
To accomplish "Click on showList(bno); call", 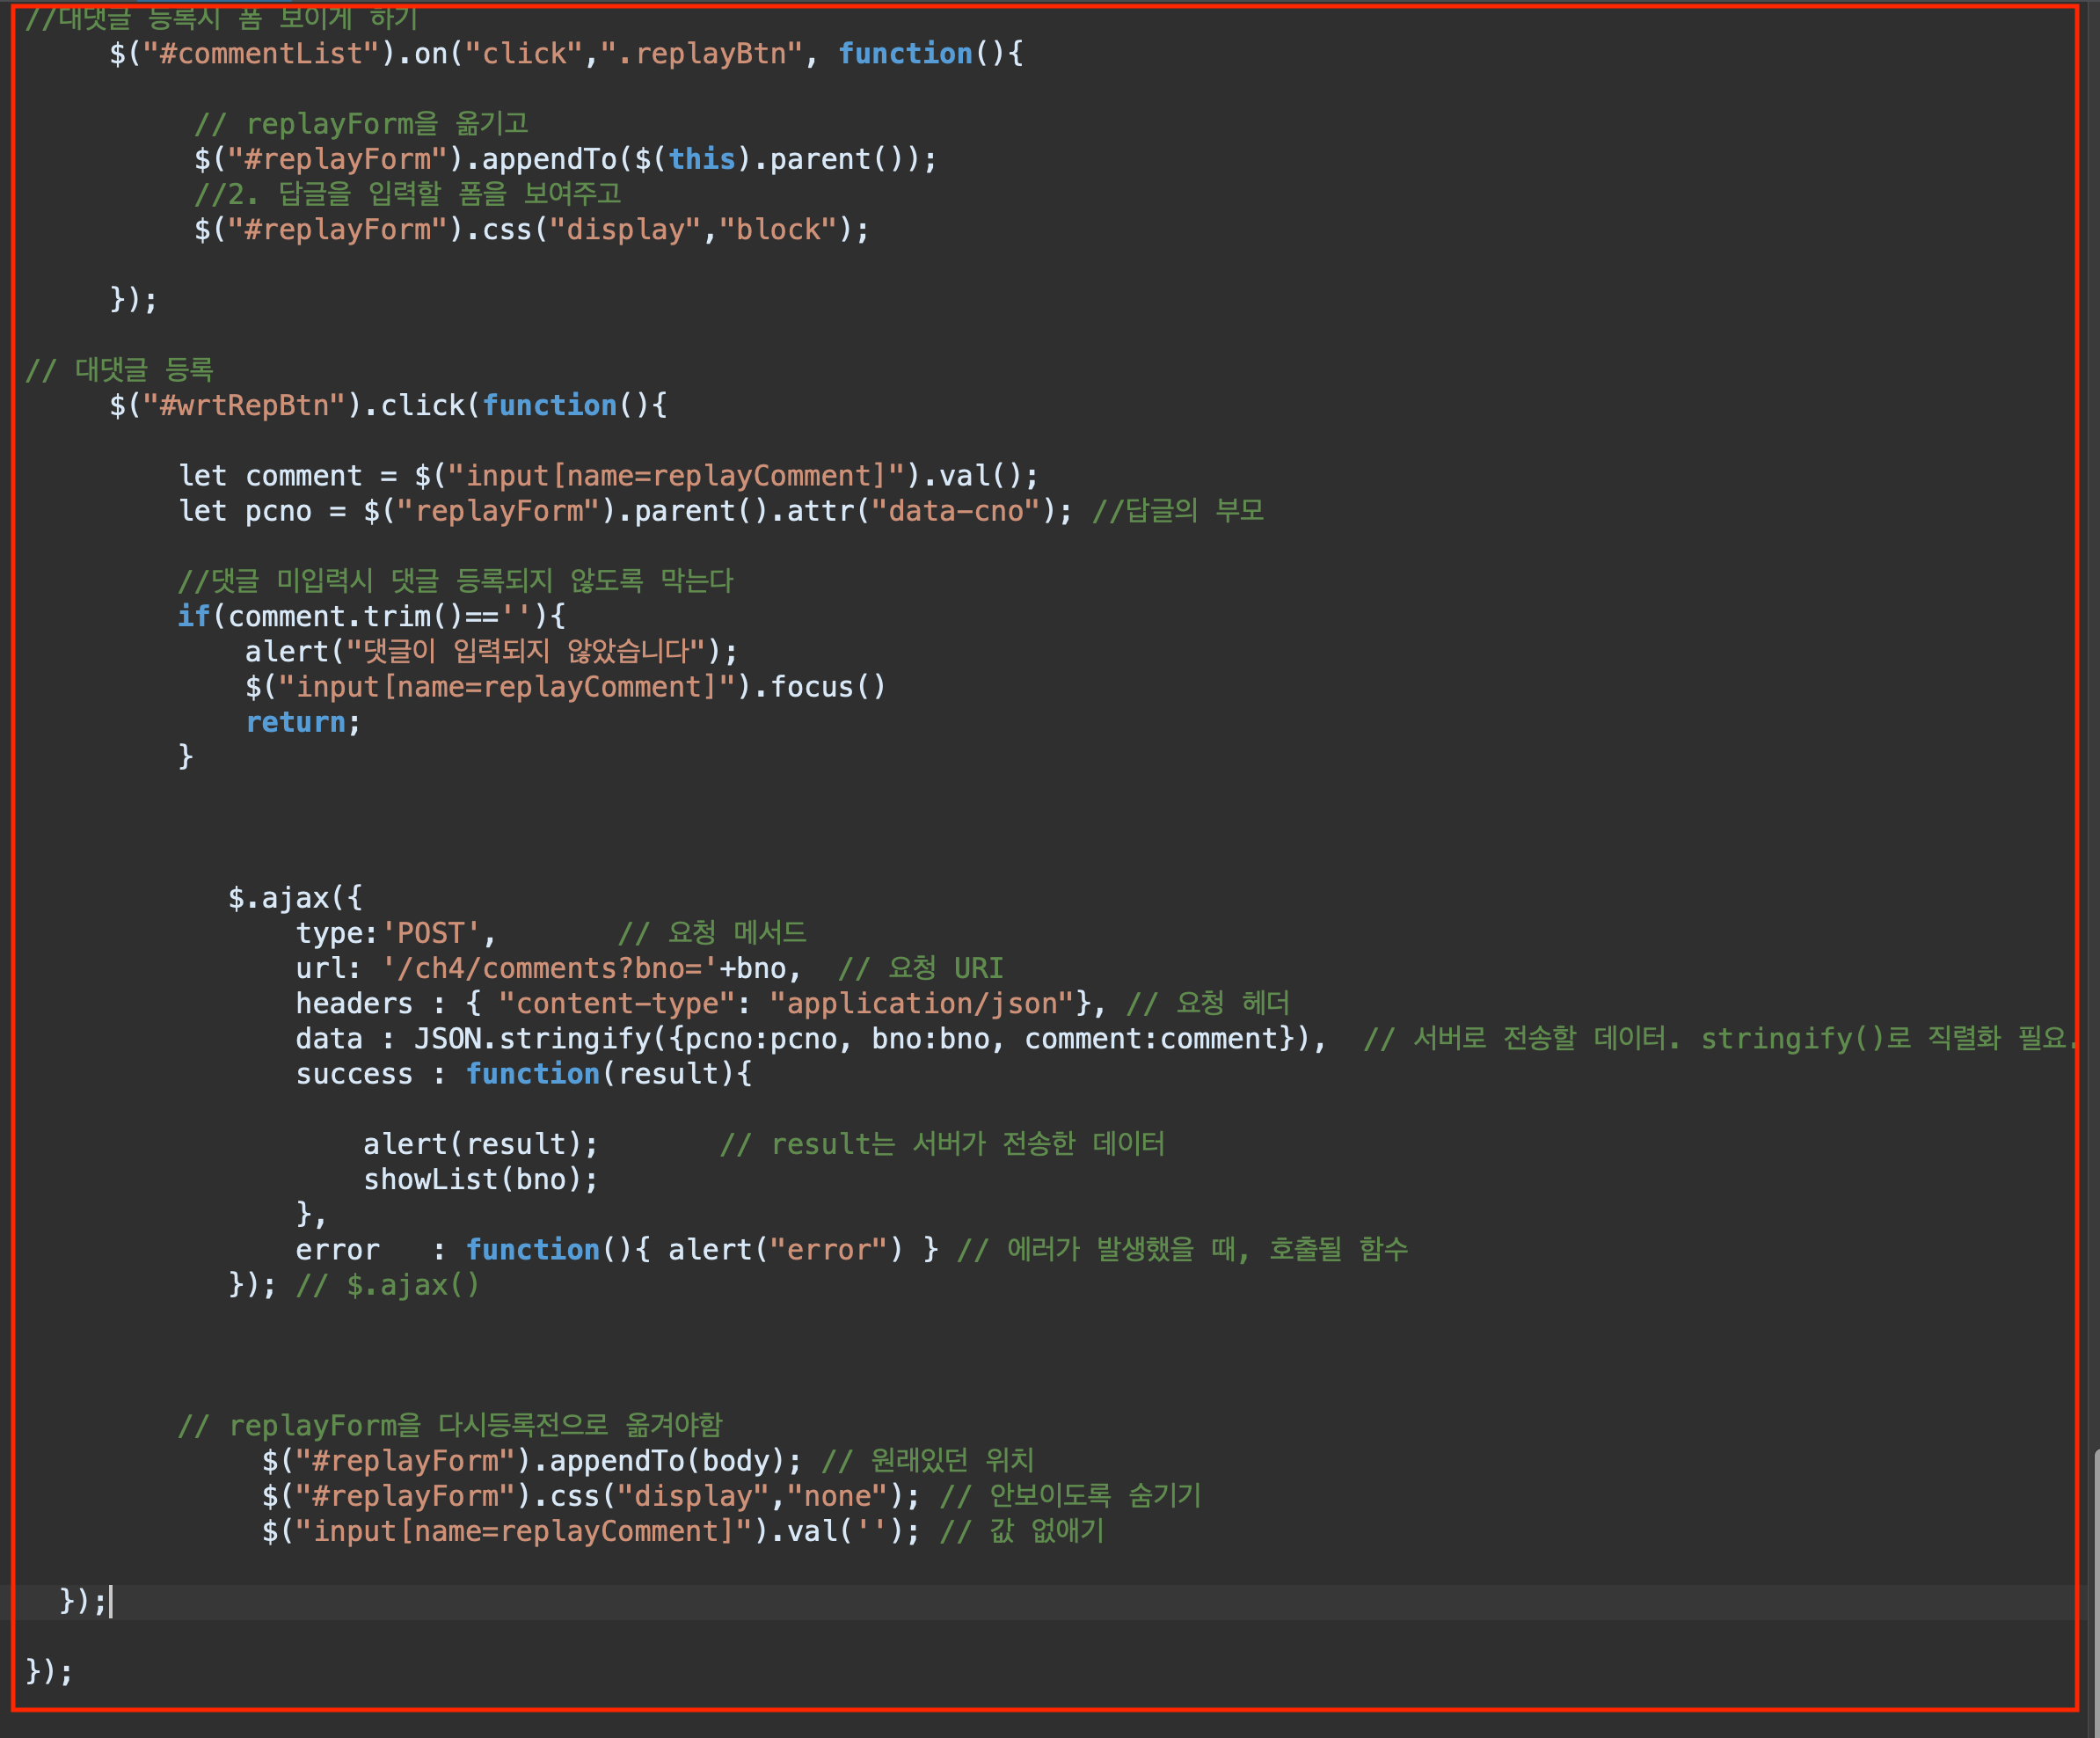I will pos(480,1179).
